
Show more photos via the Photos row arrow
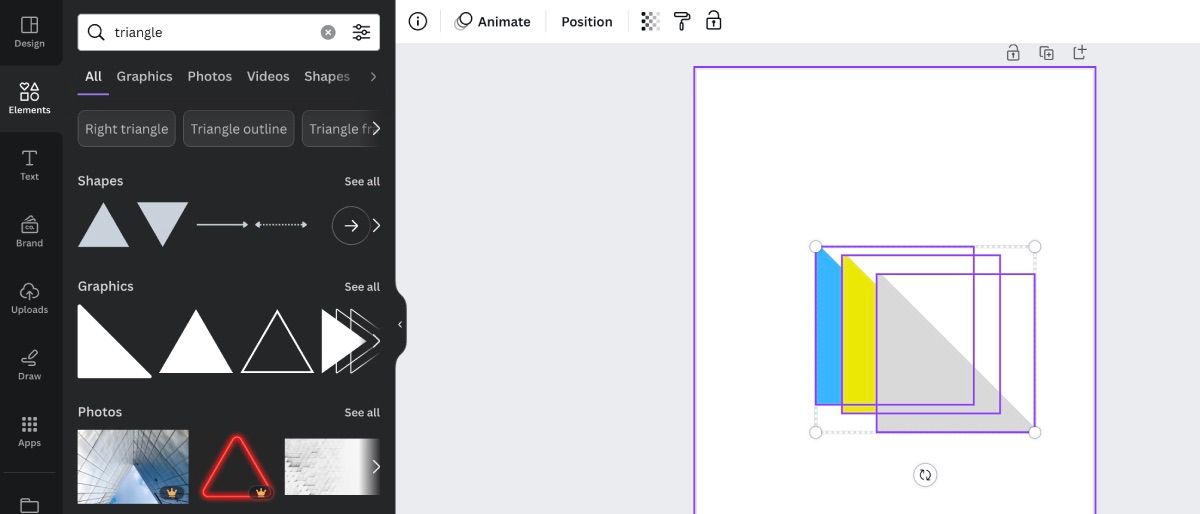coord(376,466)
